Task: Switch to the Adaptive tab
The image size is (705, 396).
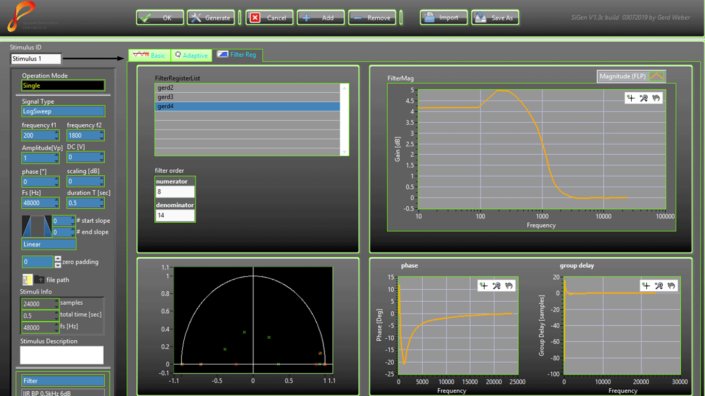Action: (192, 55)
